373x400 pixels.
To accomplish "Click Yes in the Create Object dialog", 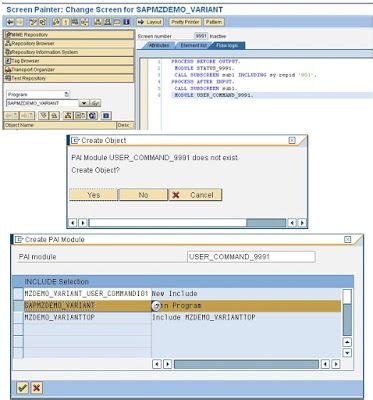I will coord(93,195).
